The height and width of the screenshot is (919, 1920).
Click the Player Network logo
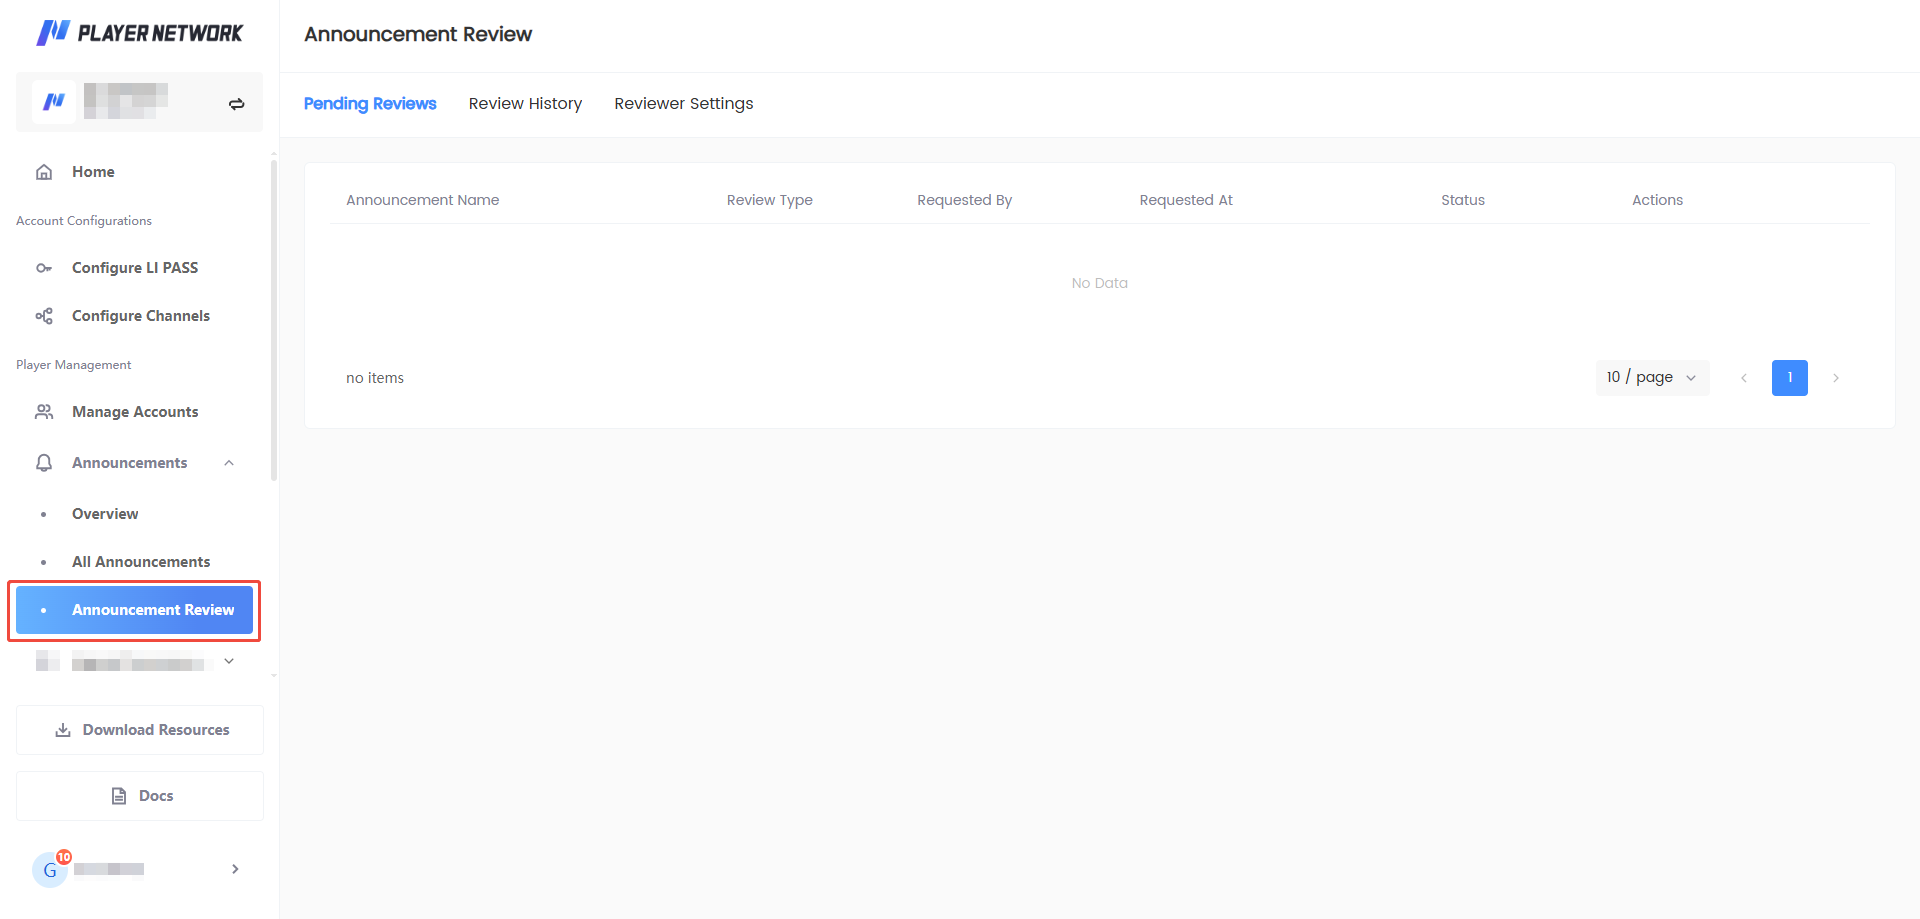[139, 33]
